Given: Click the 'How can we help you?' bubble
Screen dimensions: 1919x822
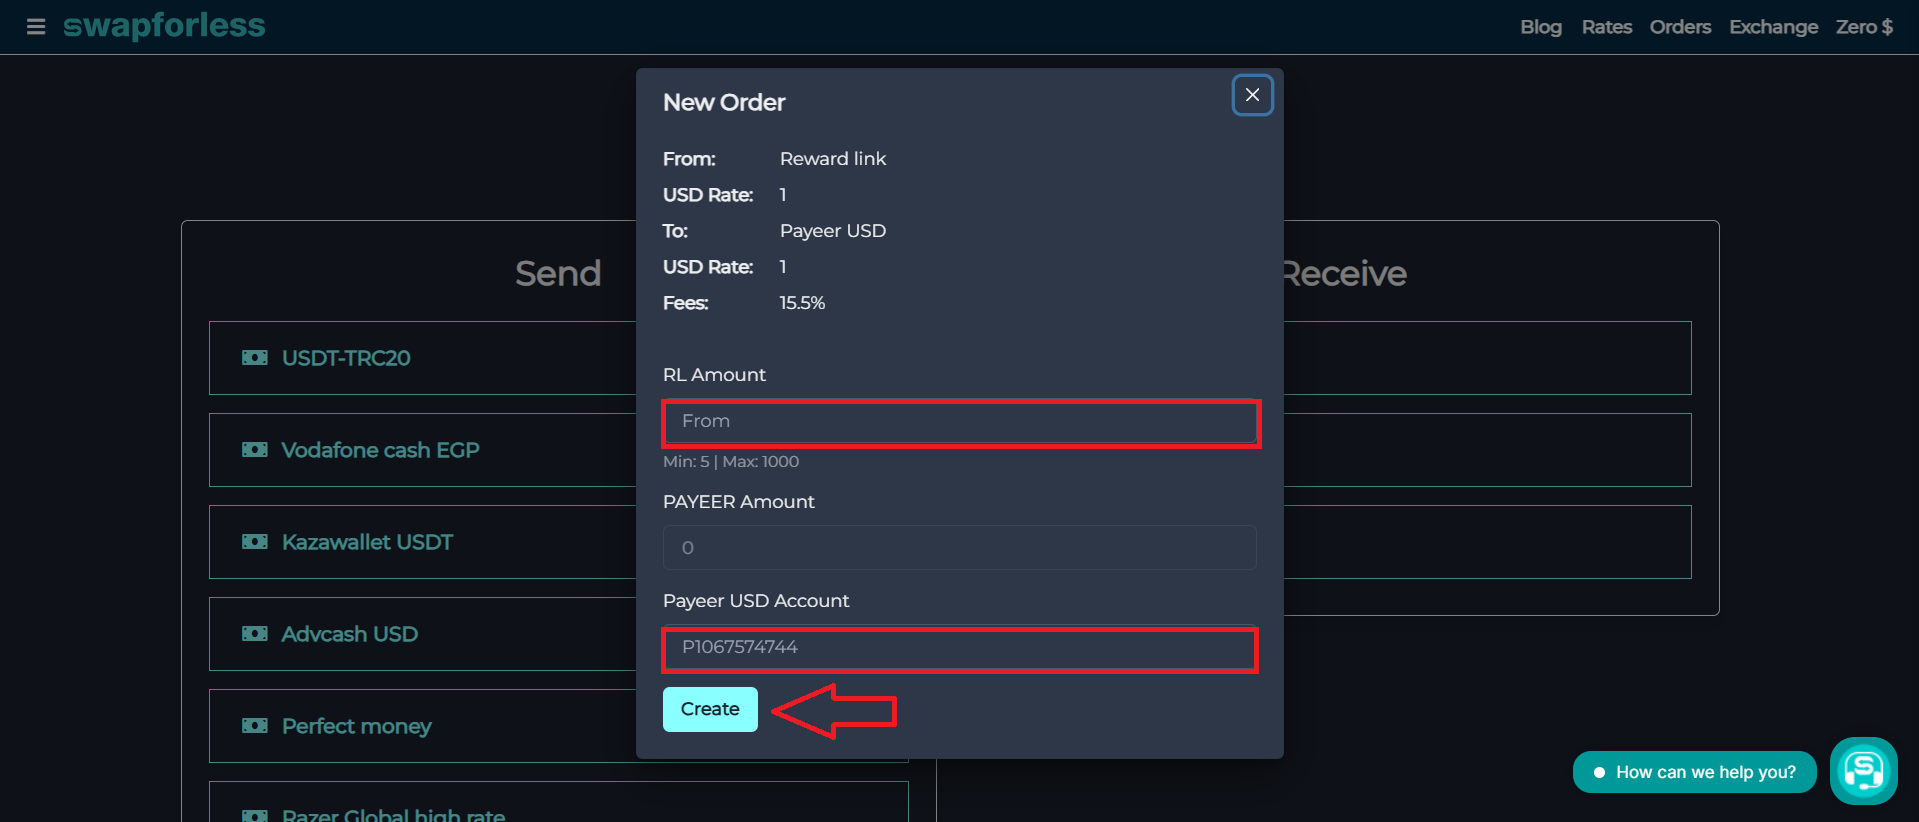Looking at the screenshot, I should 1695,772.
